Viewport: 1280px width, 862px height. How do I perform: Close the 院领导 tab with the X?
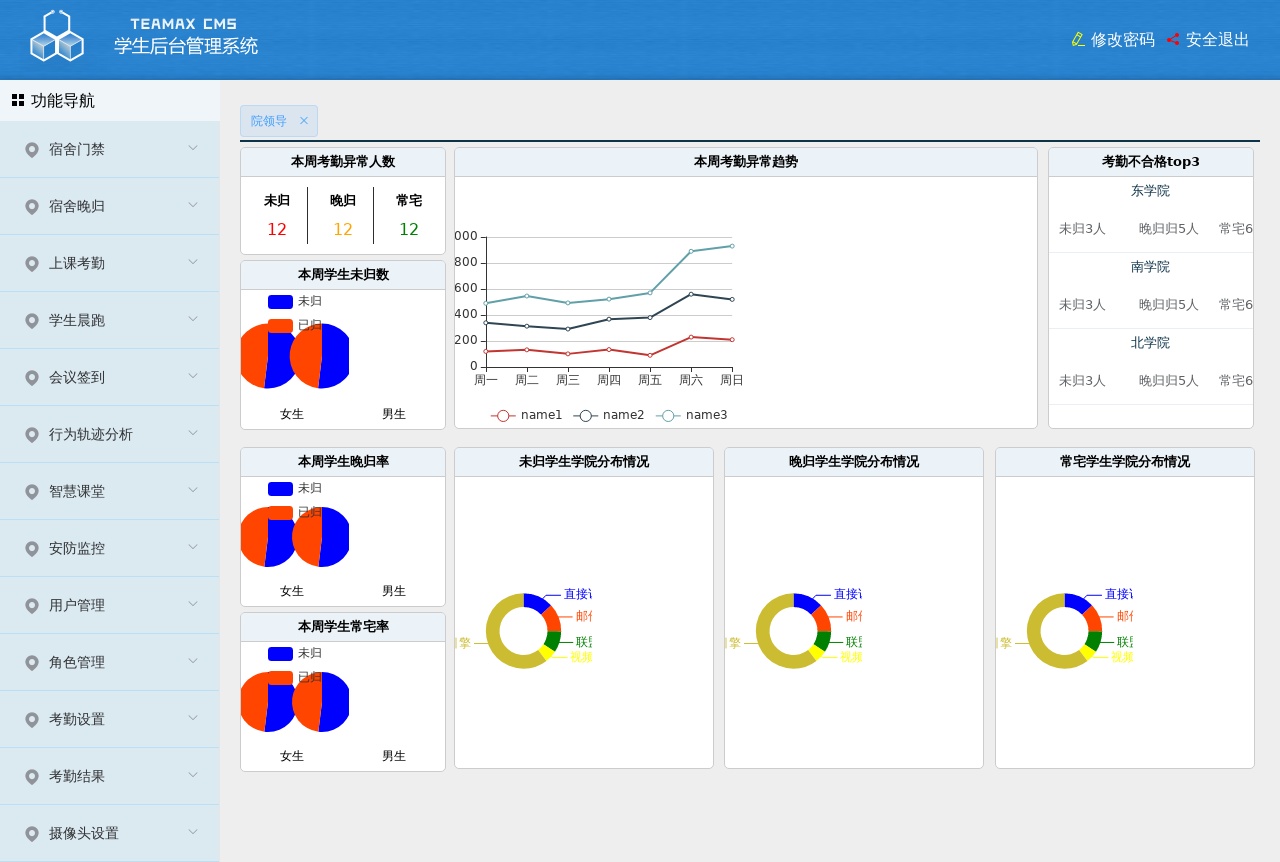pyautogui.click(x=304, y=121)
